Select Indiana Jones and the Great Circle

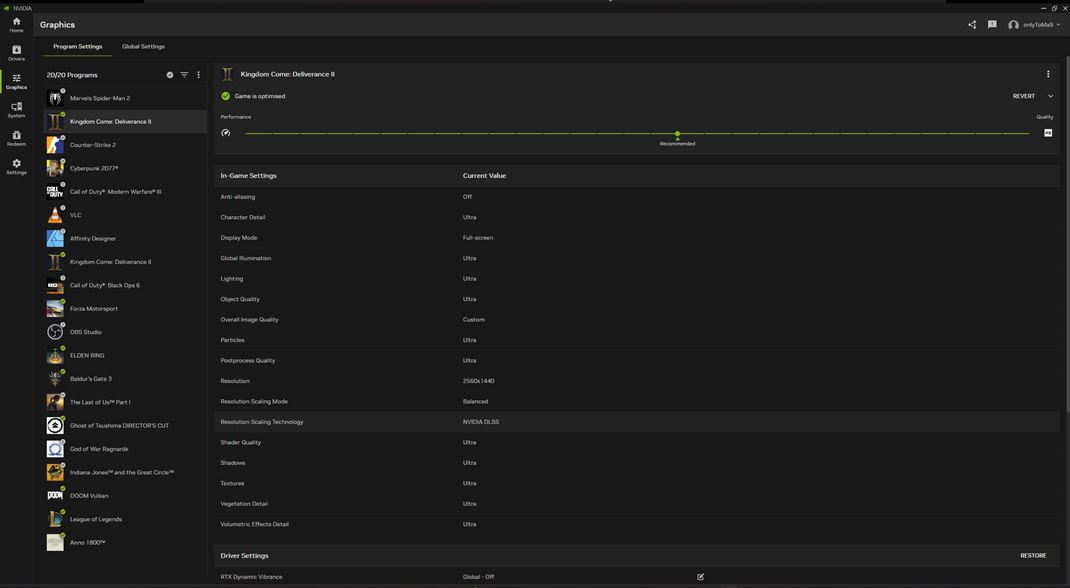tap(126, 473)
